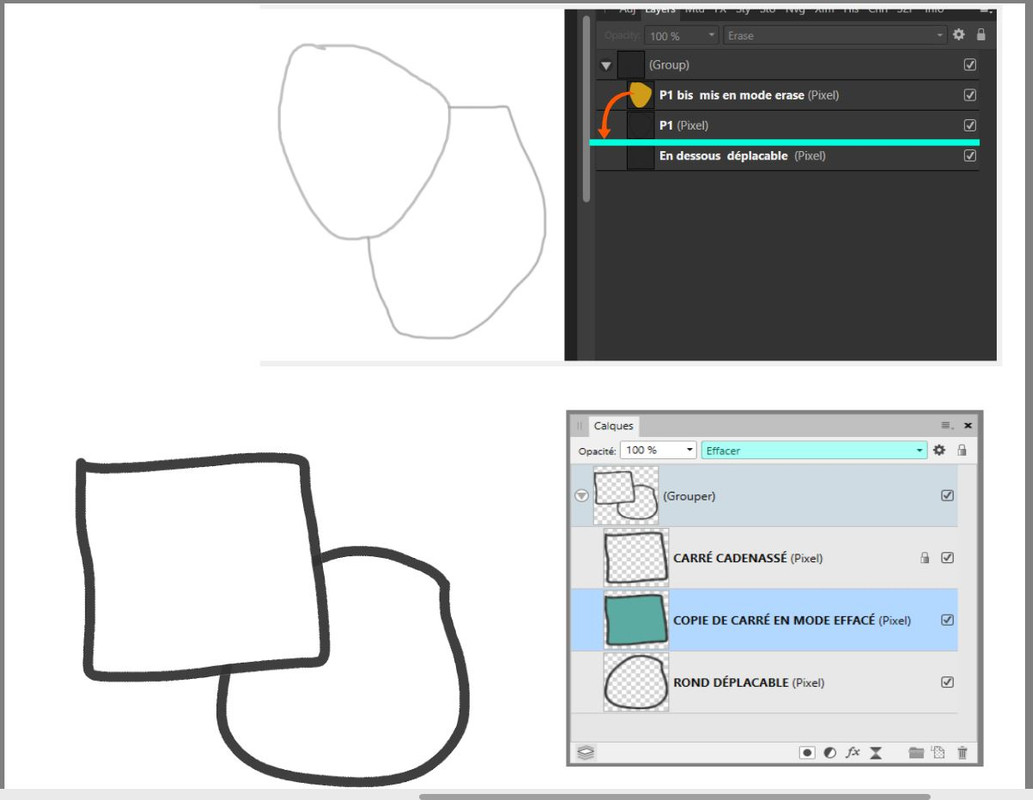Create a group folder in Calques footer
This screenshot has width=1033, height=800.
pos(916,753)
